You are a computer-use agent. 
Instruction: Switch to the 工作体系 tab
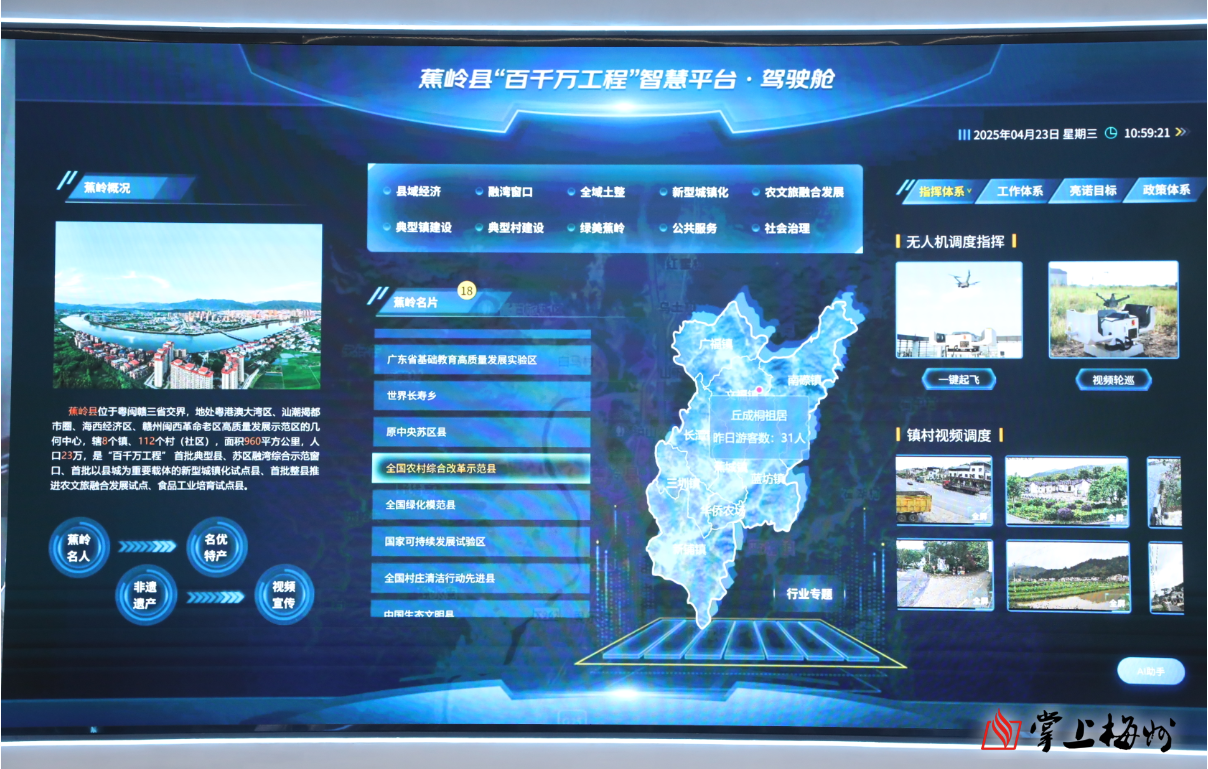pyautogui.click(x=1019, y=191)
